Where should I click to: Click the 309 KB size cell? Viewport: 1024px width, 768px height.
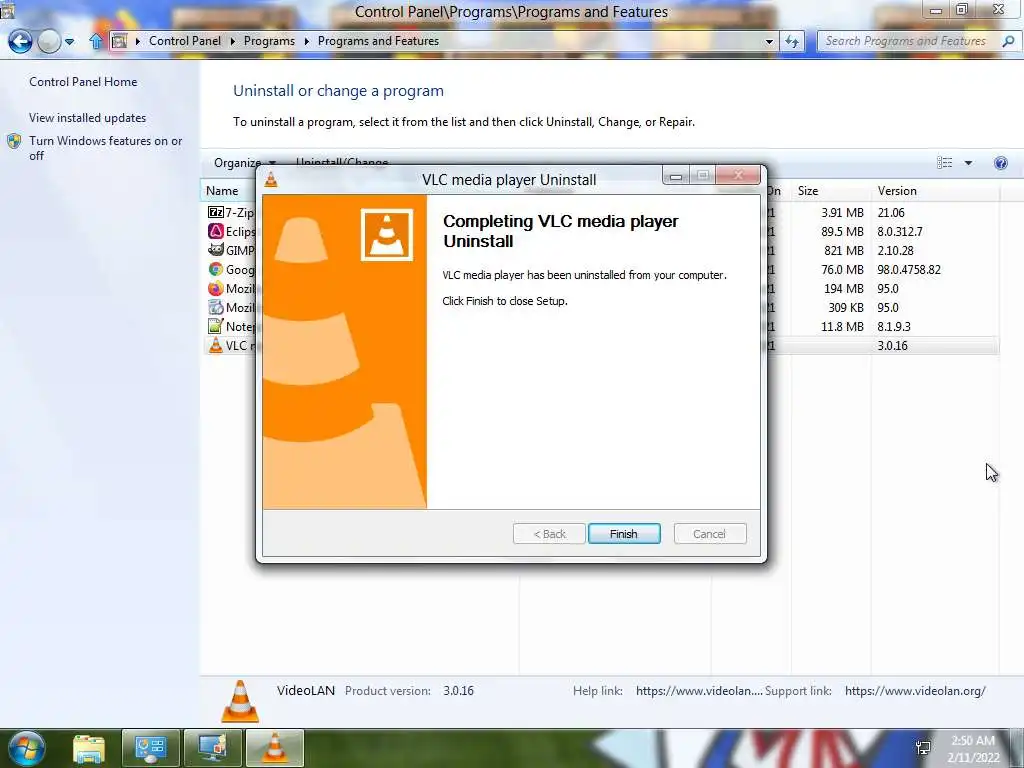pos(846,307)
